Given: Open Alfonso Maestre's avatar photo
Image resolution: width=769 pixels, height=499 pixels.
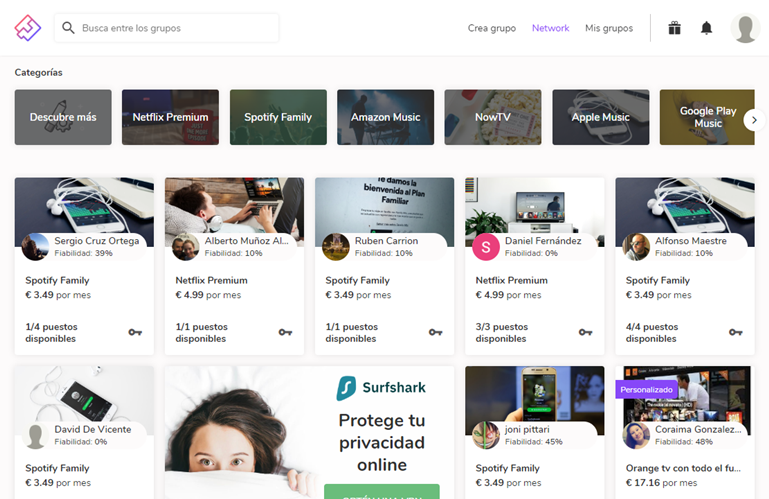Looking at the screenshot, I should pyautogui.click(x=636, y=247).
